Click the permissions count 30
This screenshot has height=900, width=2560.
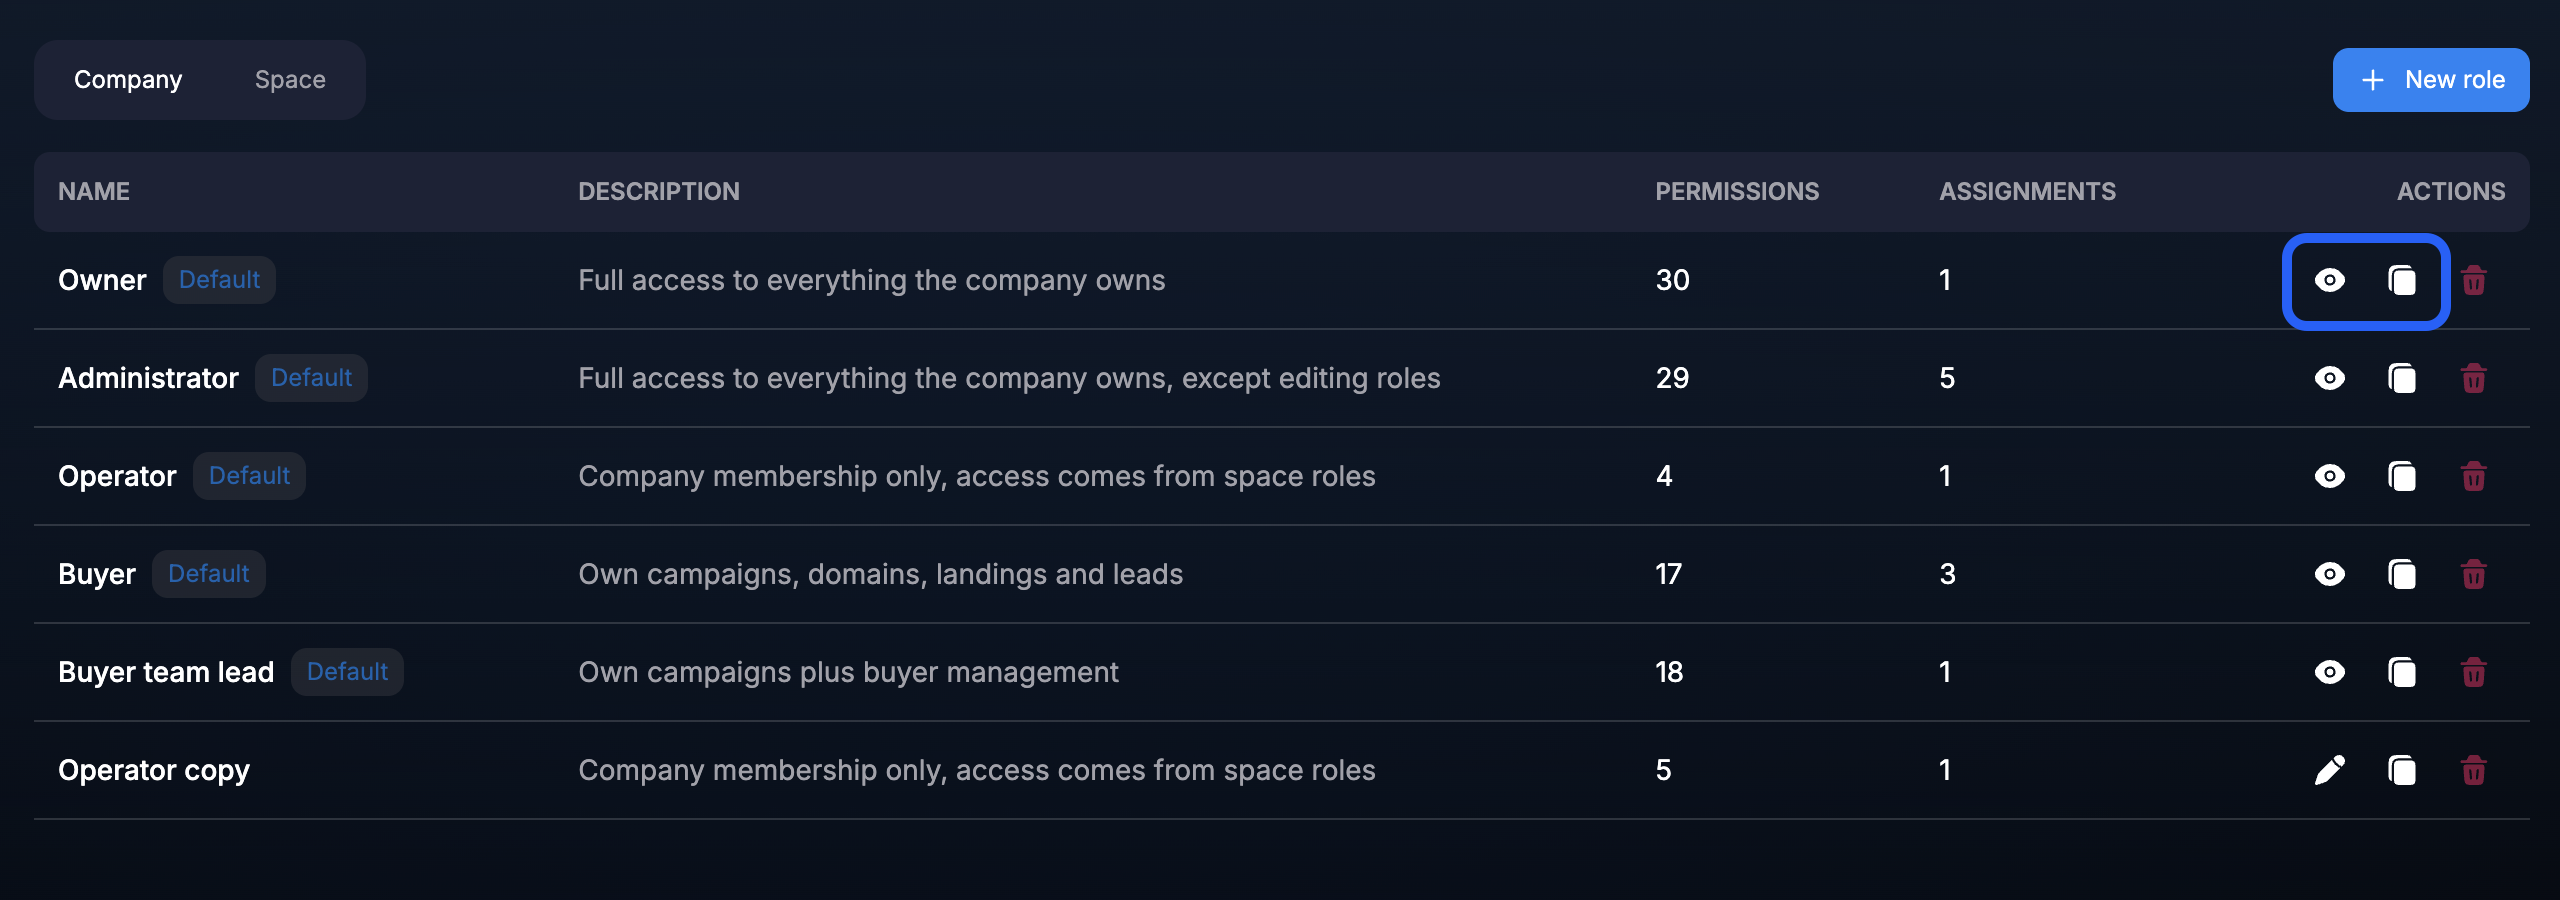pyautogui.click(x=1672, y=280)
